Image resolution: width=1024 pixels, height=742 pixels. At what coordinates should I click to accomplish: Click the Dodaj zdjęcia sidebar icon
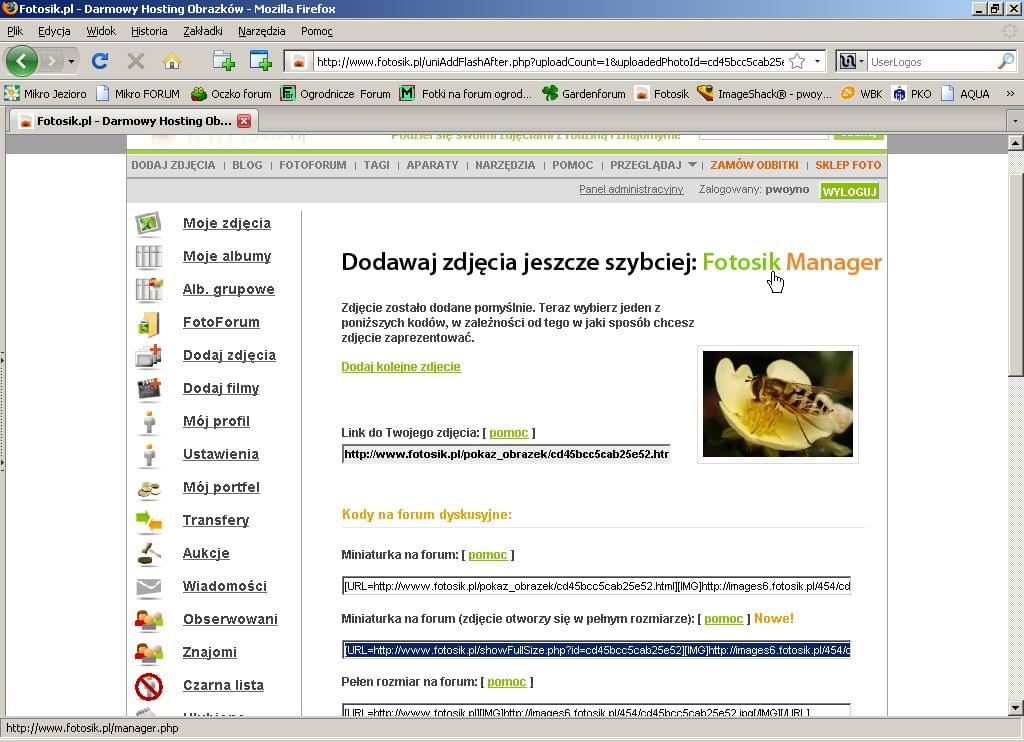coord(148,355)
